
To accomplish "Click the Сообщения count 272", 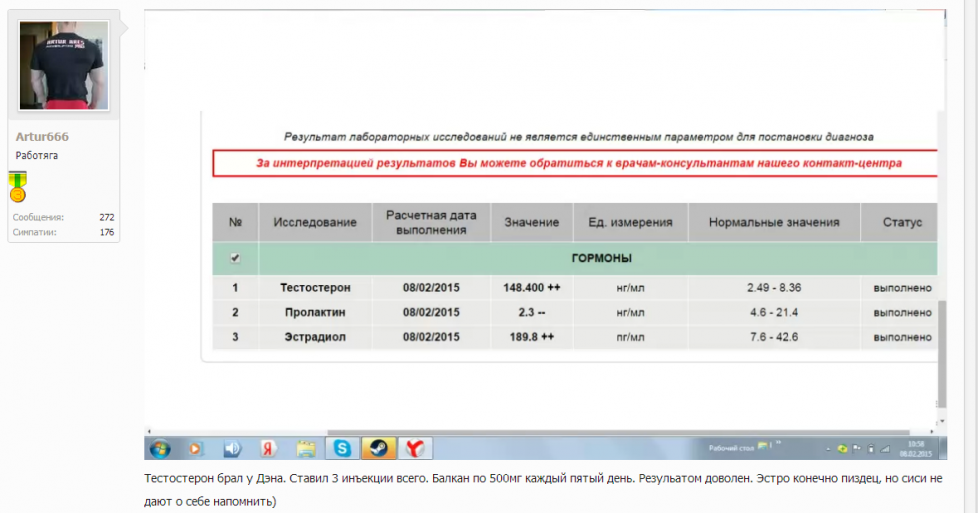I will tap(106, 217).
